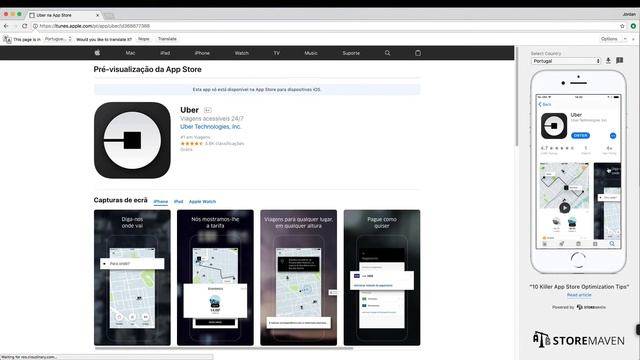Open the page language dropdown showing Portuguese
This screenshot has width=640, height=360.
pos(58,39)
